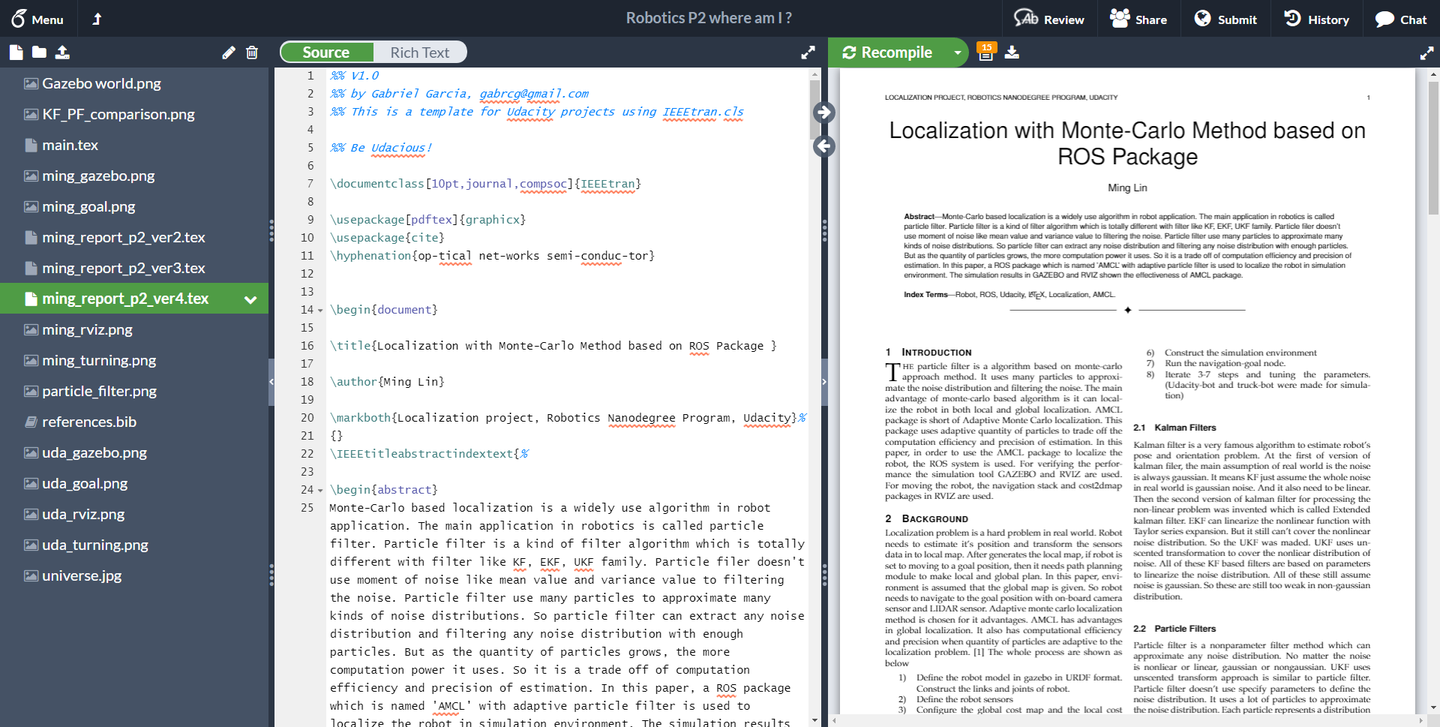Viewport: 1440px width, 727px height.
Task: Collapse \begin{document} fold at line 14
Action: click(x=320, y=310)
